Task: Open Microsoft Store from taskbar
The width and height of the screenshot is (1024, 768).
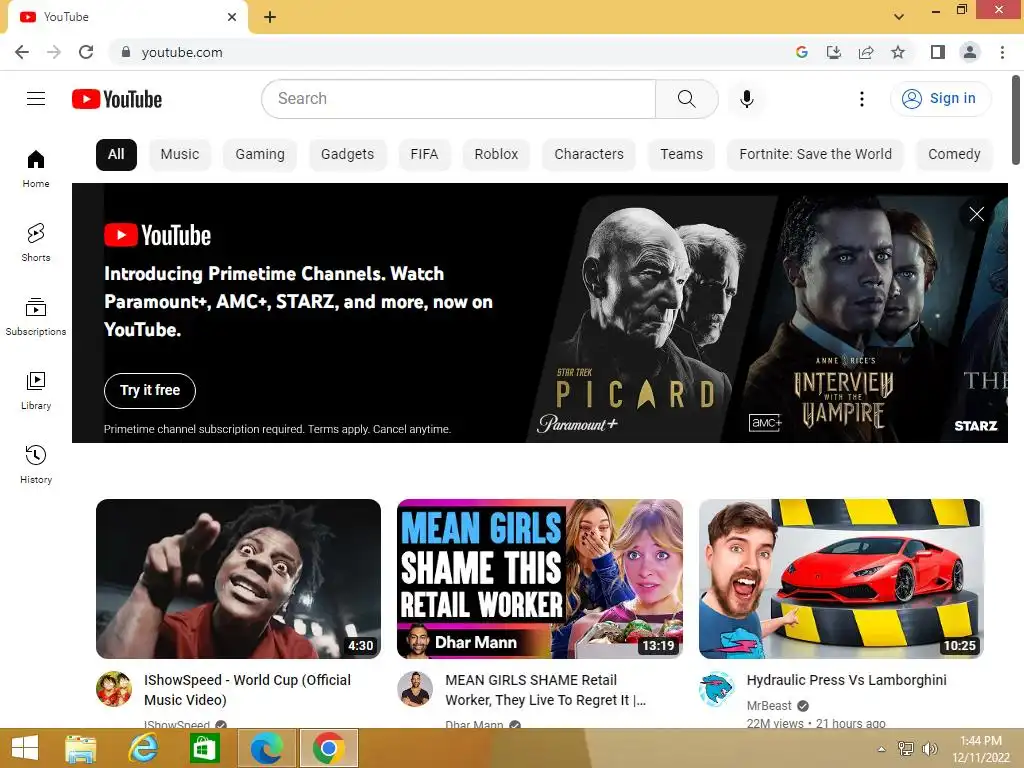Action: coord(204,748)
